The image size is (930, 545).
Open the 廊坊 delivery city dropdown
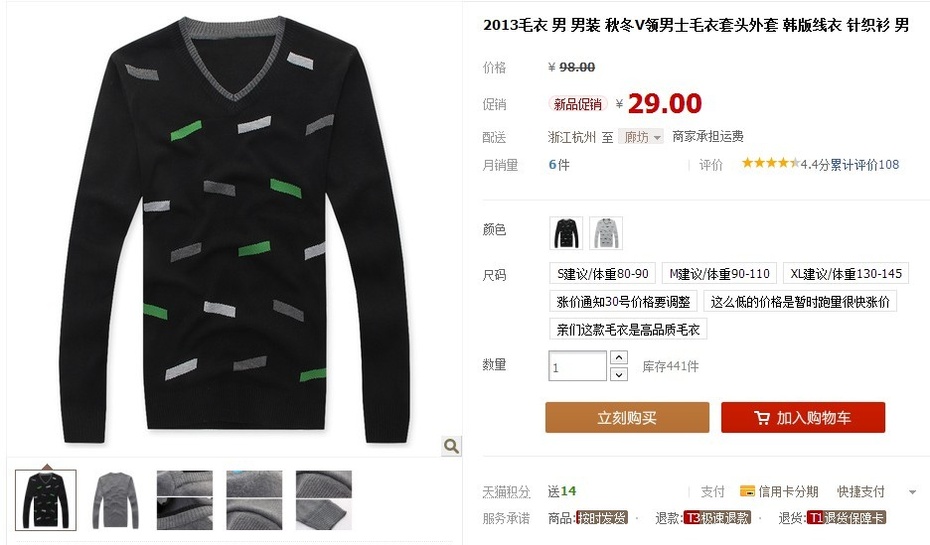coord(641,137)
